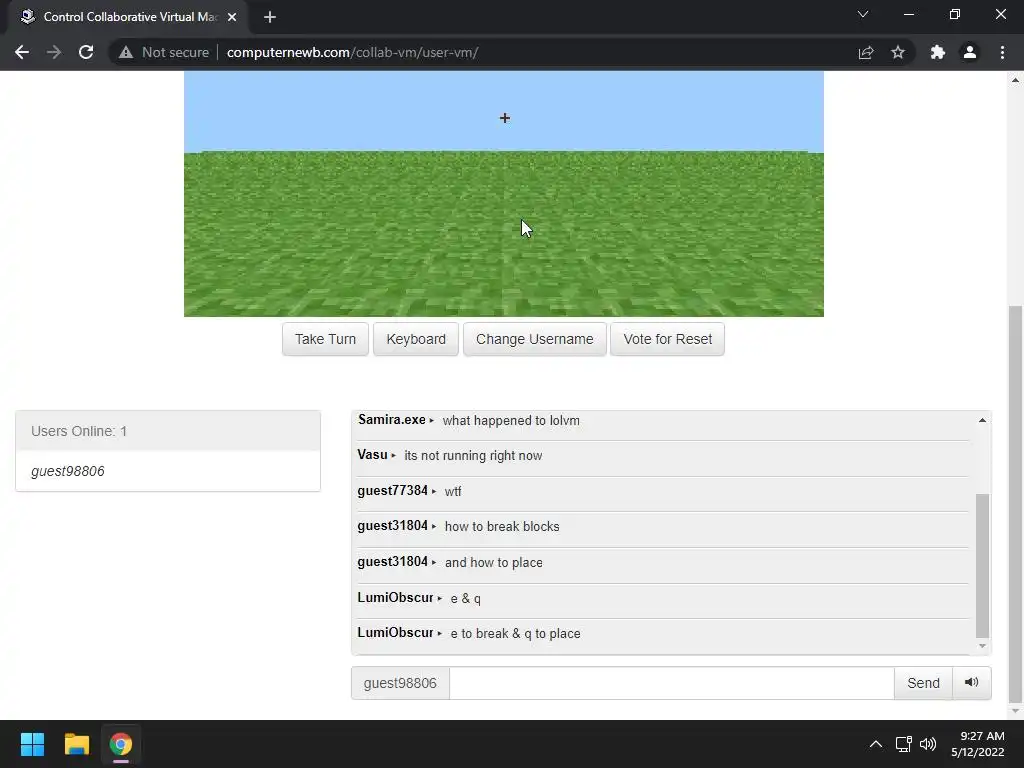1024x768 pixels.
Task: Open the Chrome profile icon
Action: (x=970, y=52)
